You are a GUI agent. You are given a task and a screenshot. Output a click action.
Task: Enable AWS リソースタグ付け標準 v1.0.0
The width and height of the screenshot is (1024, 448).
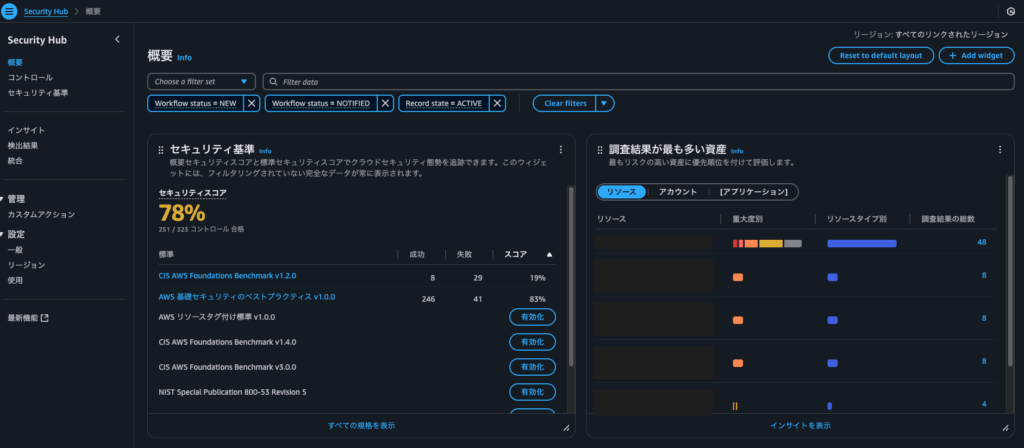coord(532,317)
